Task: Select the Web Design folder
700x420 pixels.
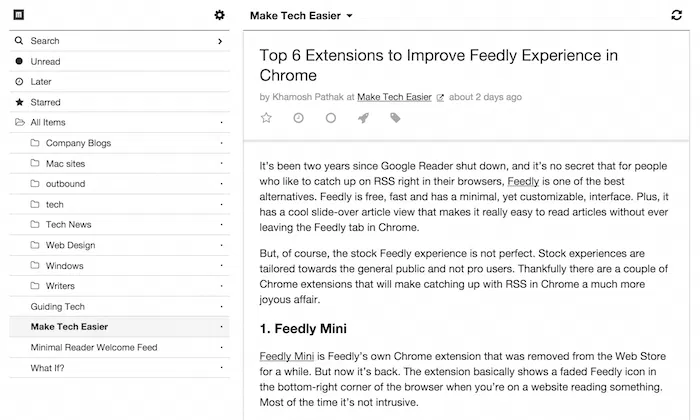Action: (x=72, y=245)
